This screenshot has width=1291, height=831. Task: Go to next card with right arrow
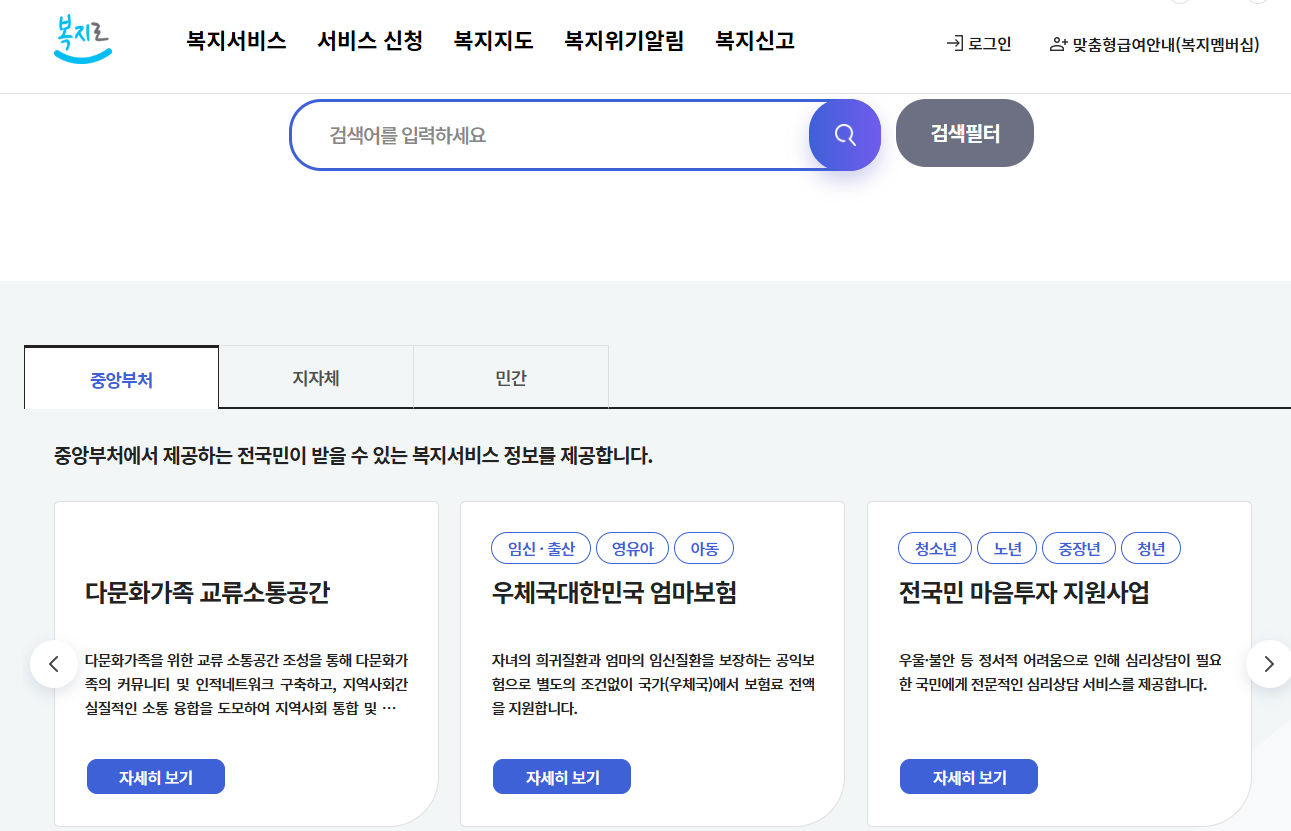coord(1269,664)
